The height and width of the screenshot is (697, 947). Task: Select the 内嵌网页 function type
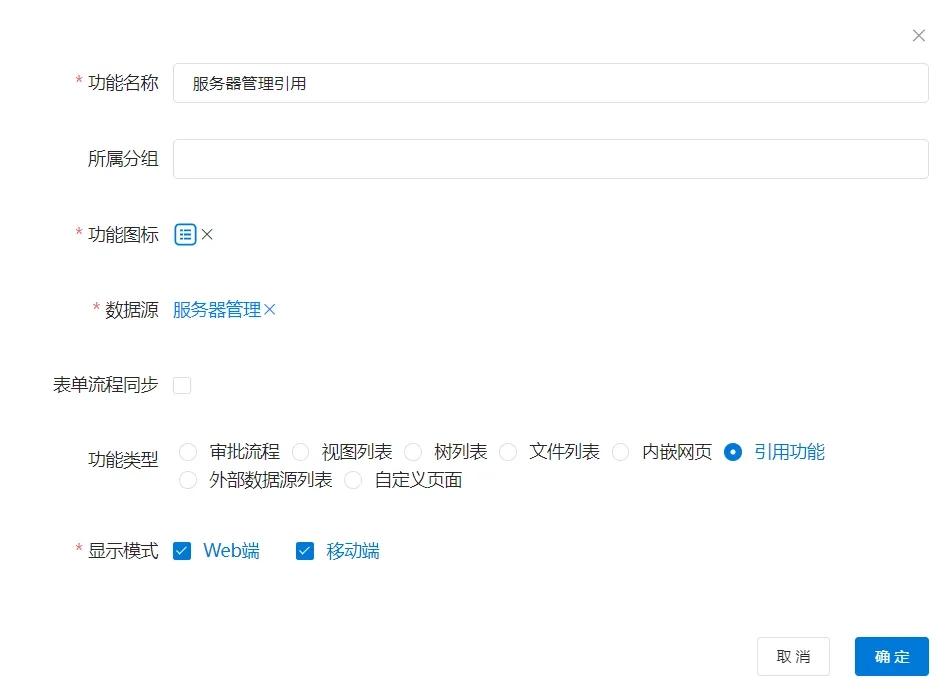pos(621,452)
